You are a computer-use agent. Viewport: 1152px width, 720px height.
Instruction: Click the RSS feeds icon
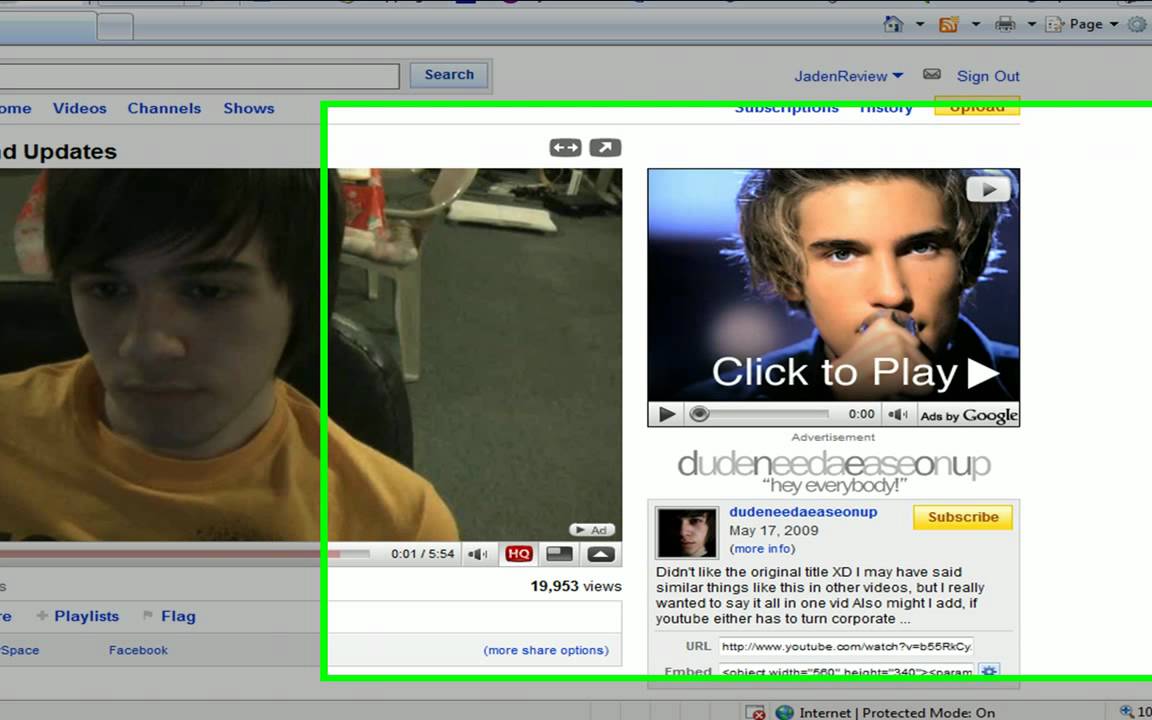coord(948,24)
